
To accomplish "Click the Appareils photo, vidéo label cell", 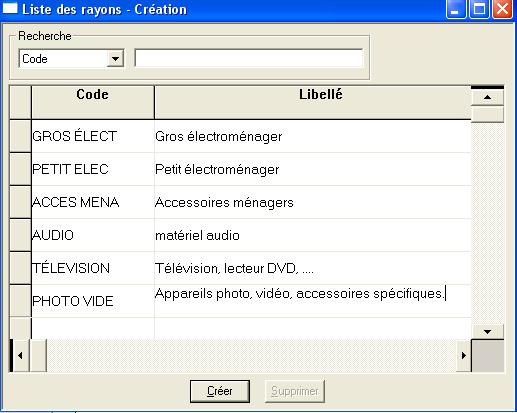I will [313, 301].
